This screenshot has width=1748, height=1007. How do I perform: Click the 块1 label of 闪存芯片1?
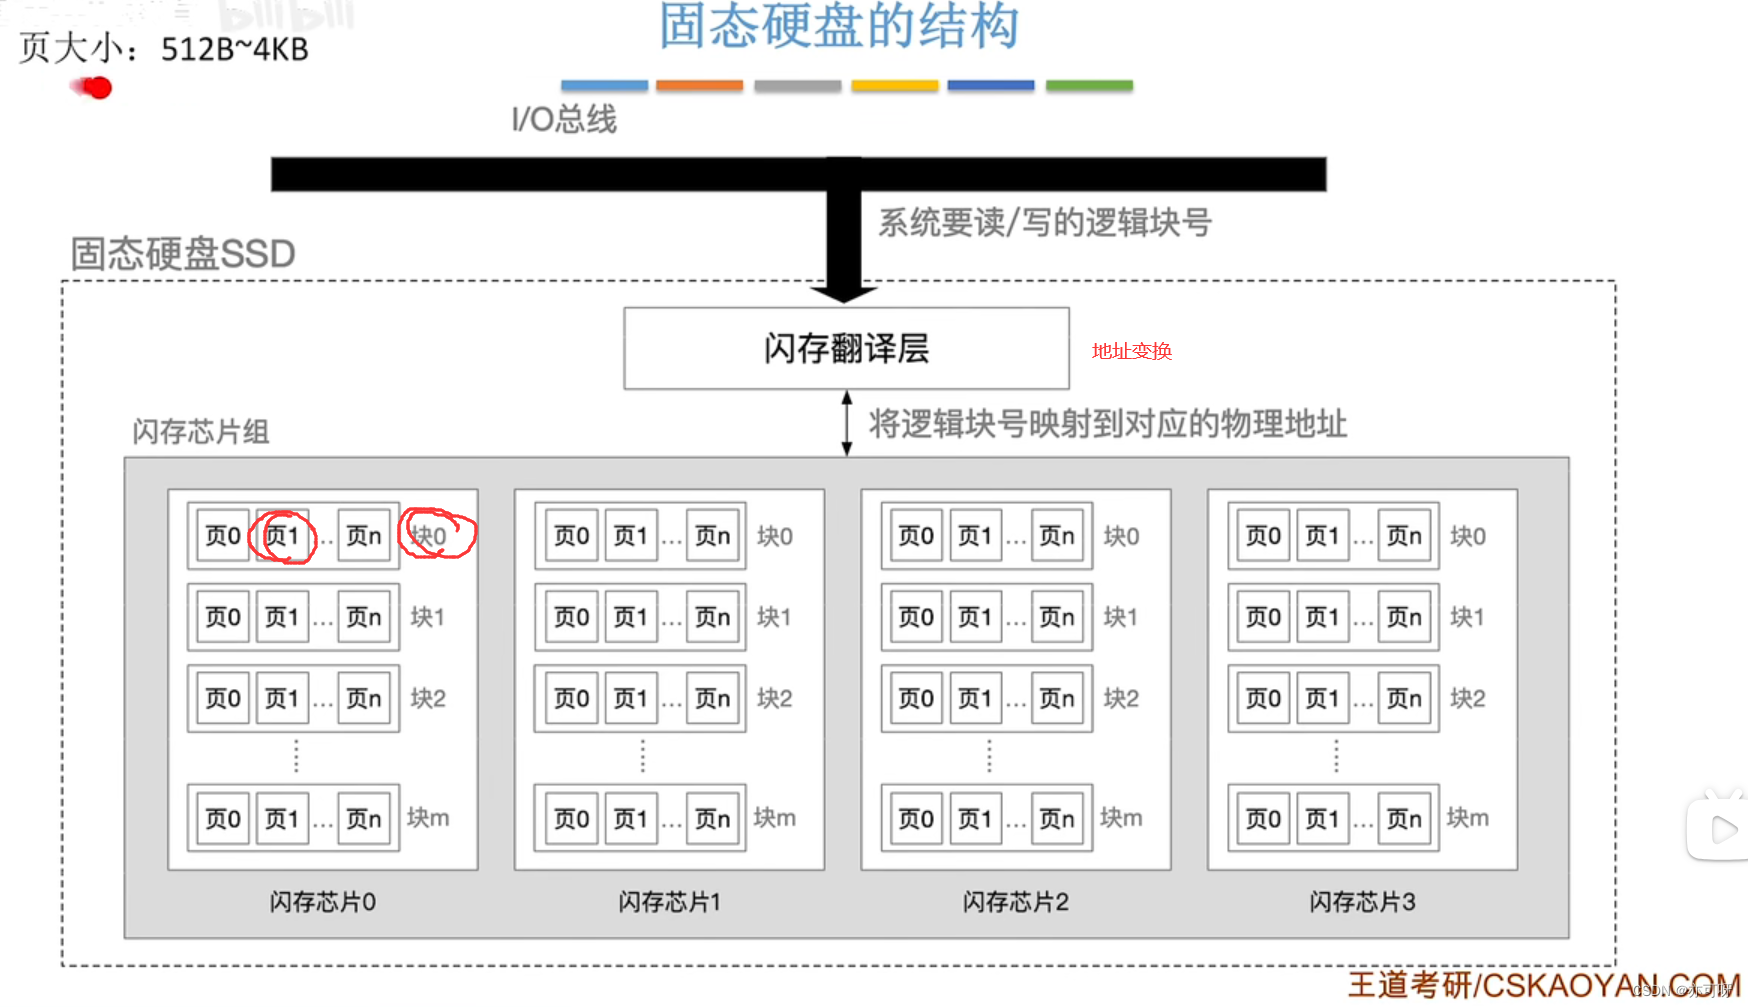[x=774, y=617]
